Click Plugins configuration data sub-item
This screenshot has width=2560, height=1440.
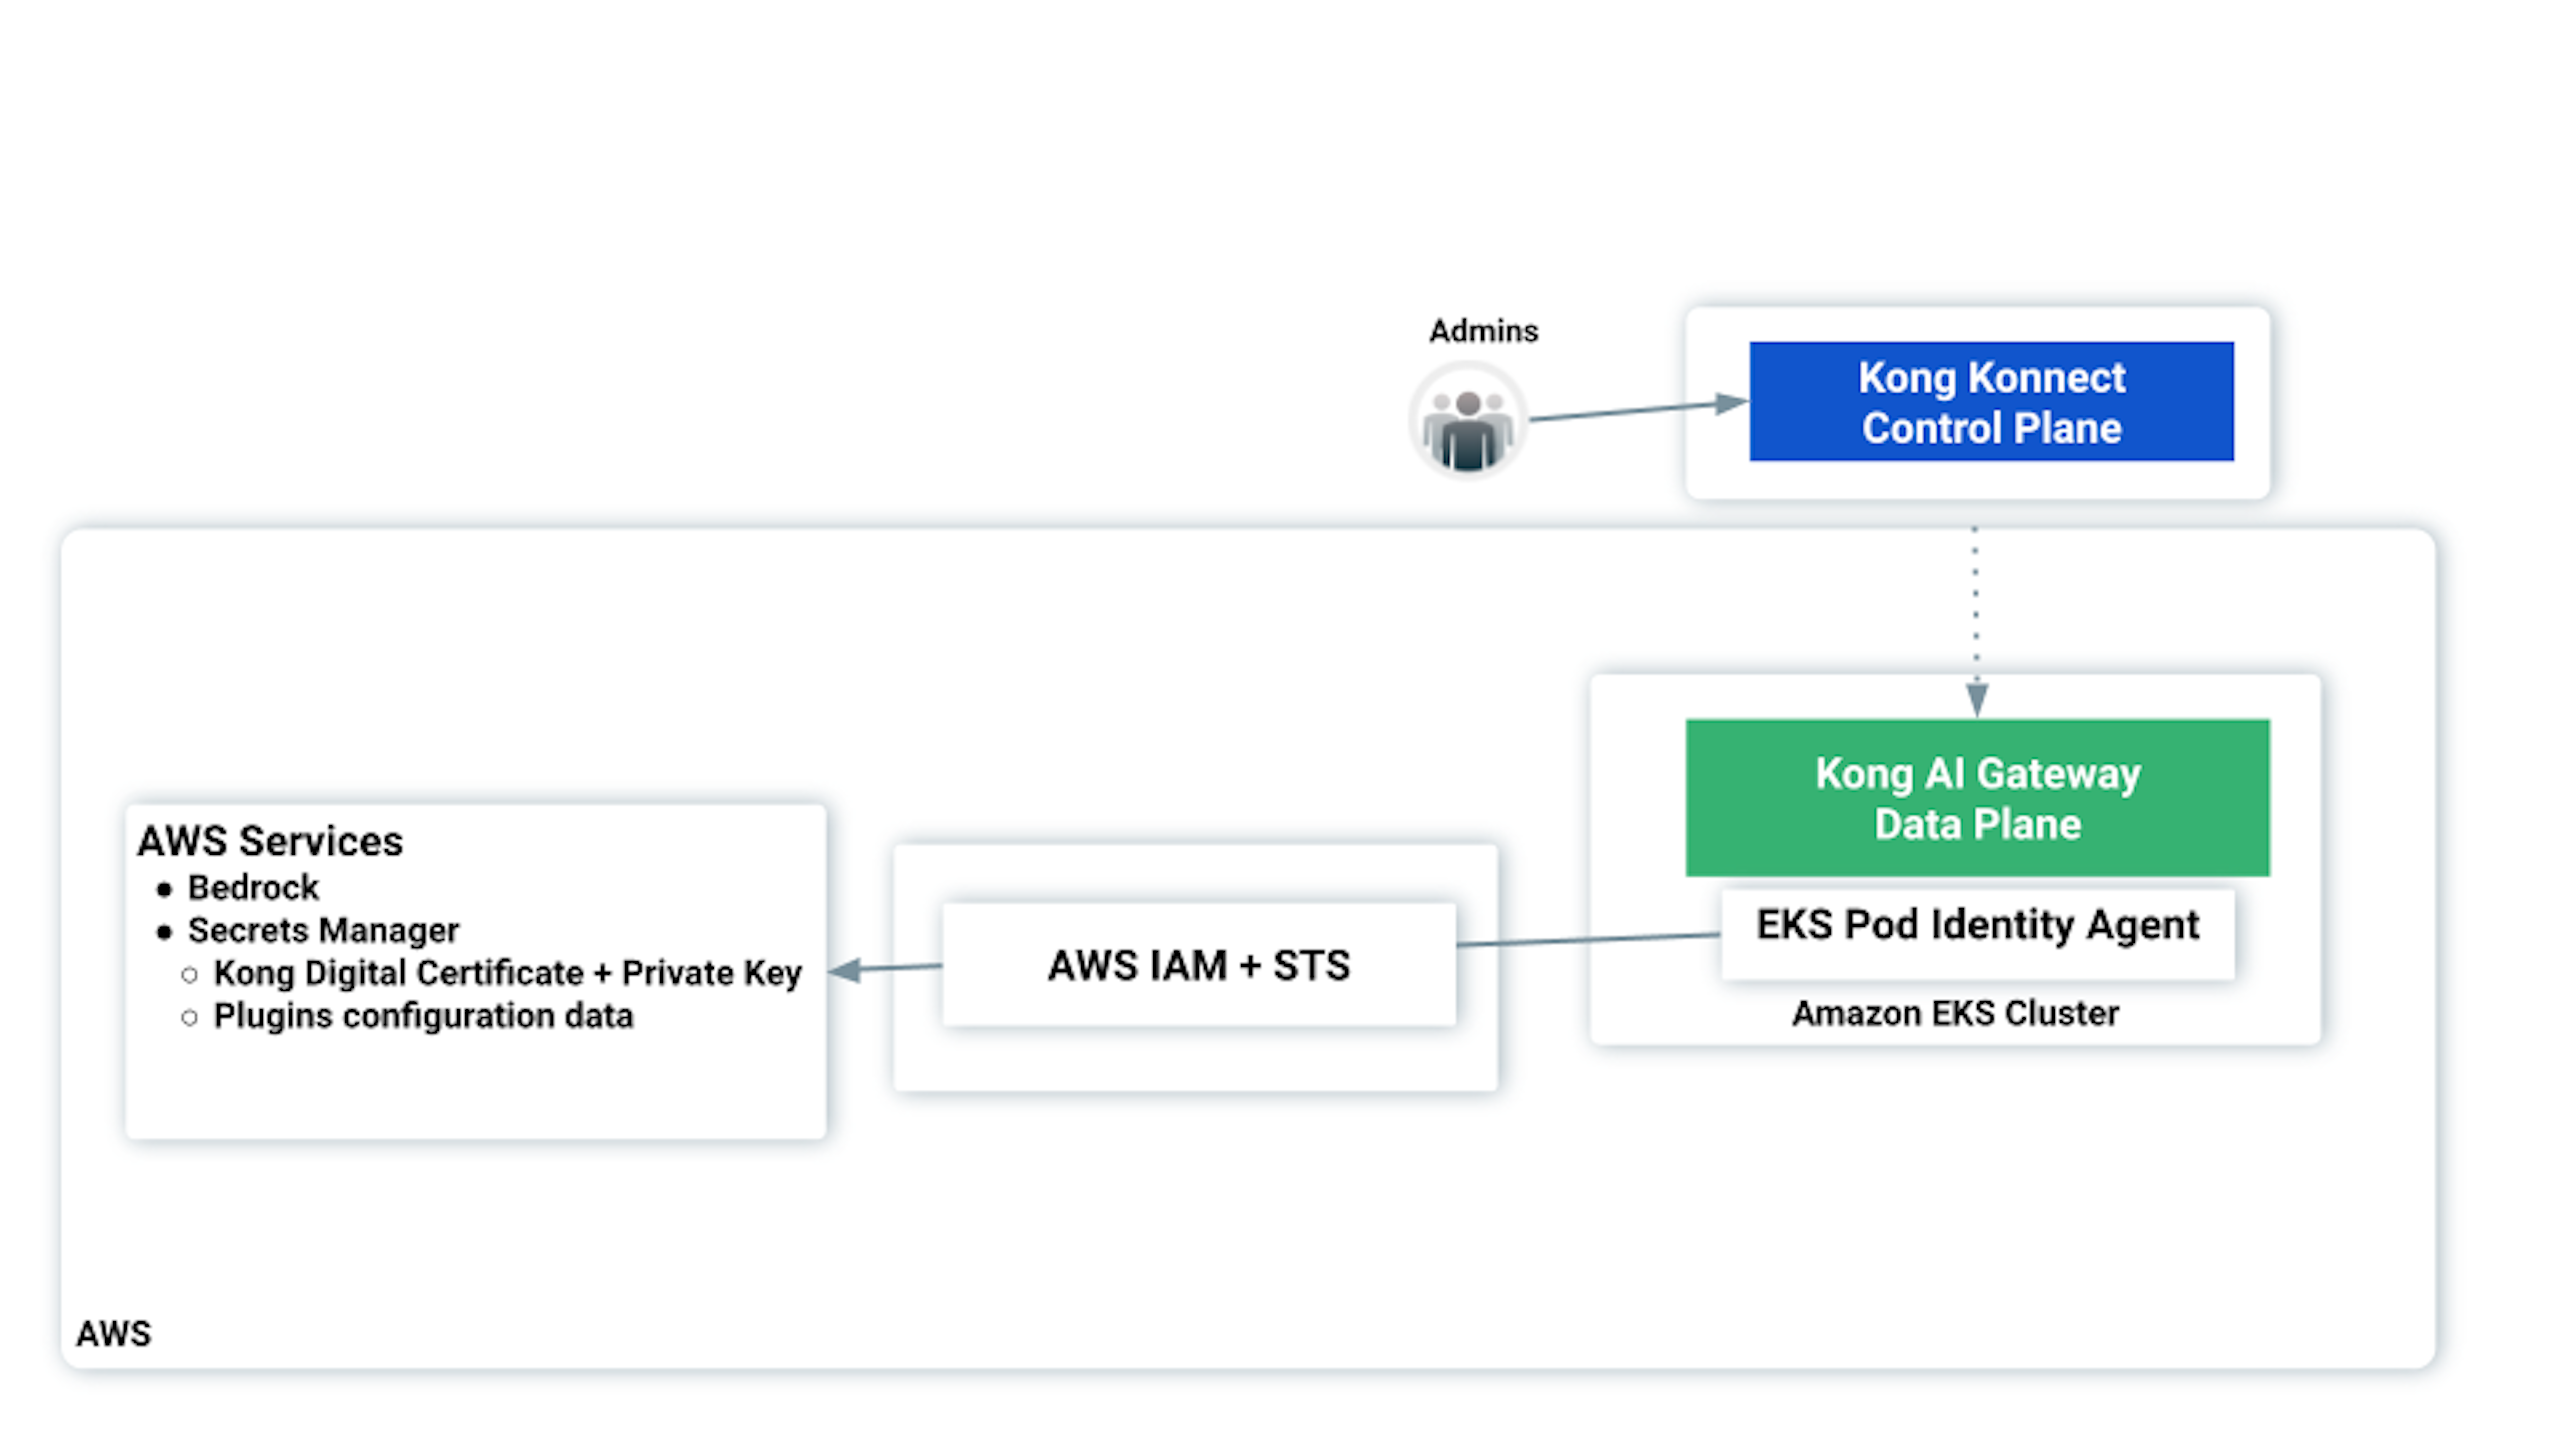point(423,1016)
